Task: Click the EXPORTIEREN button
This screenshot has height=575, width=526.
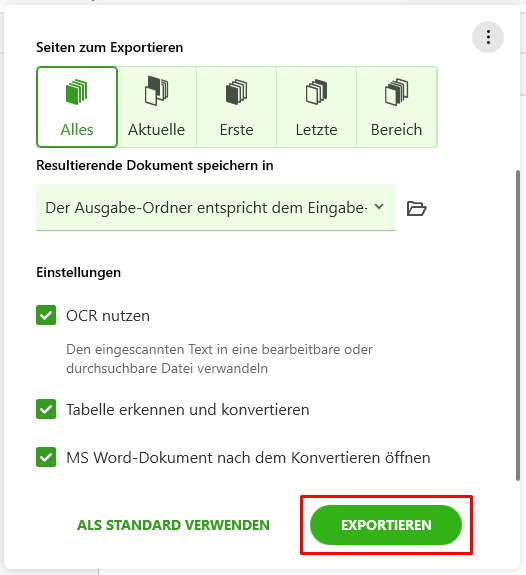Action: pos(386,525)
